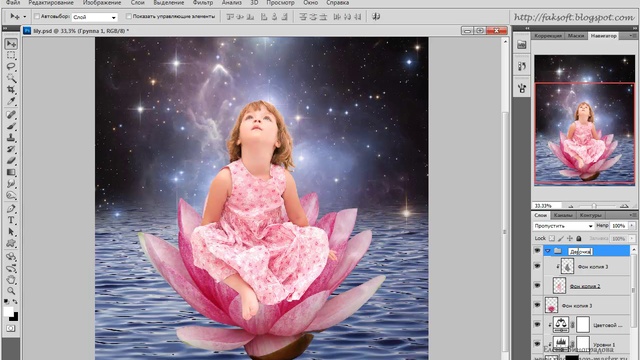640x360 pixels.
Task: Open the opacity Непр slider arrow
Action: (632, 225)
